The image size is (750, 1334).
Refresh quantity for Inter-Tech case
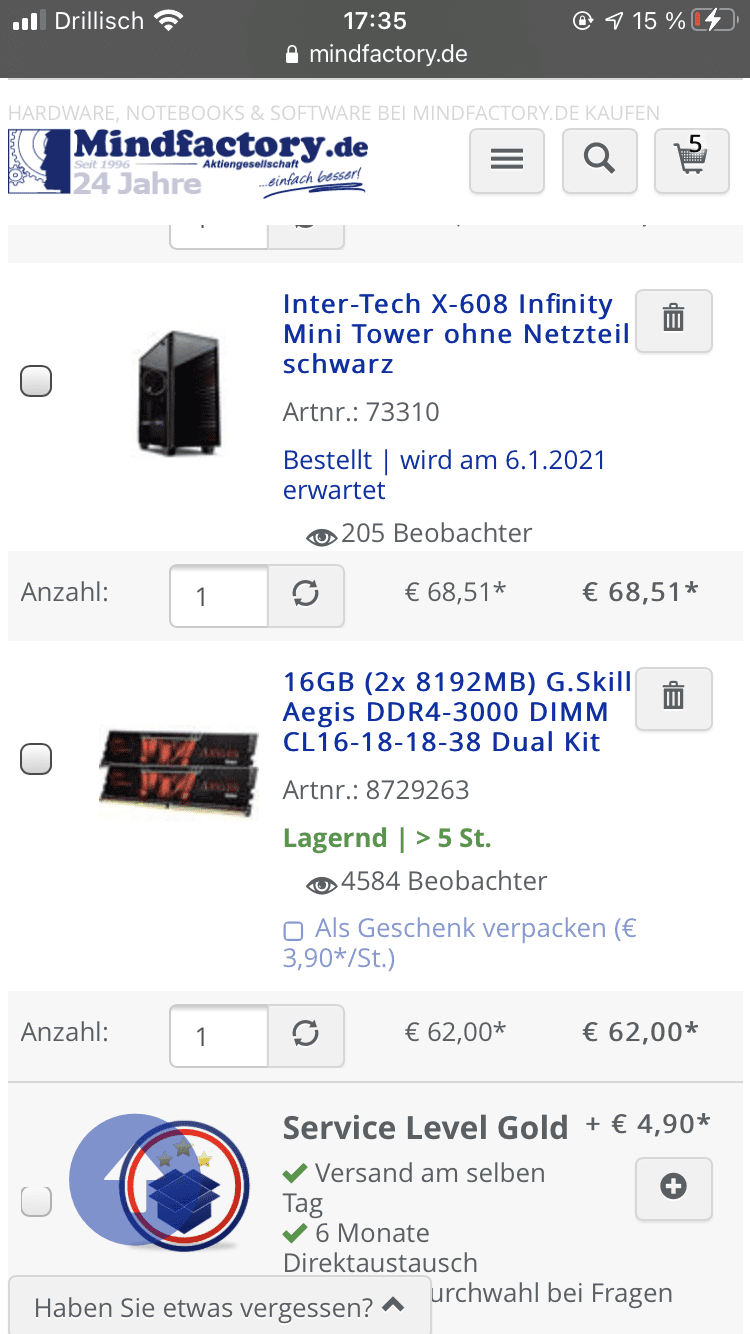pyautogui.click(x=306, y=595)
